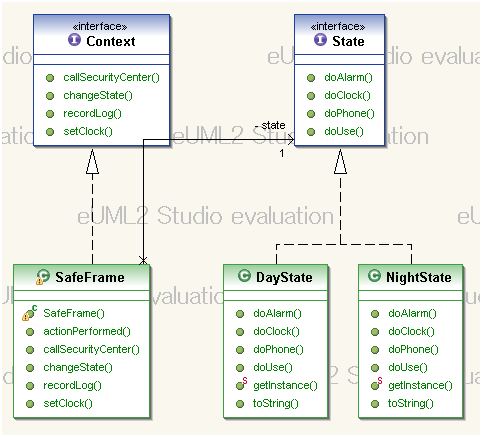
Task: Click the green dot beside Context callSecurityCenter()
Action: pyautogui.click(x=50, y=78)
